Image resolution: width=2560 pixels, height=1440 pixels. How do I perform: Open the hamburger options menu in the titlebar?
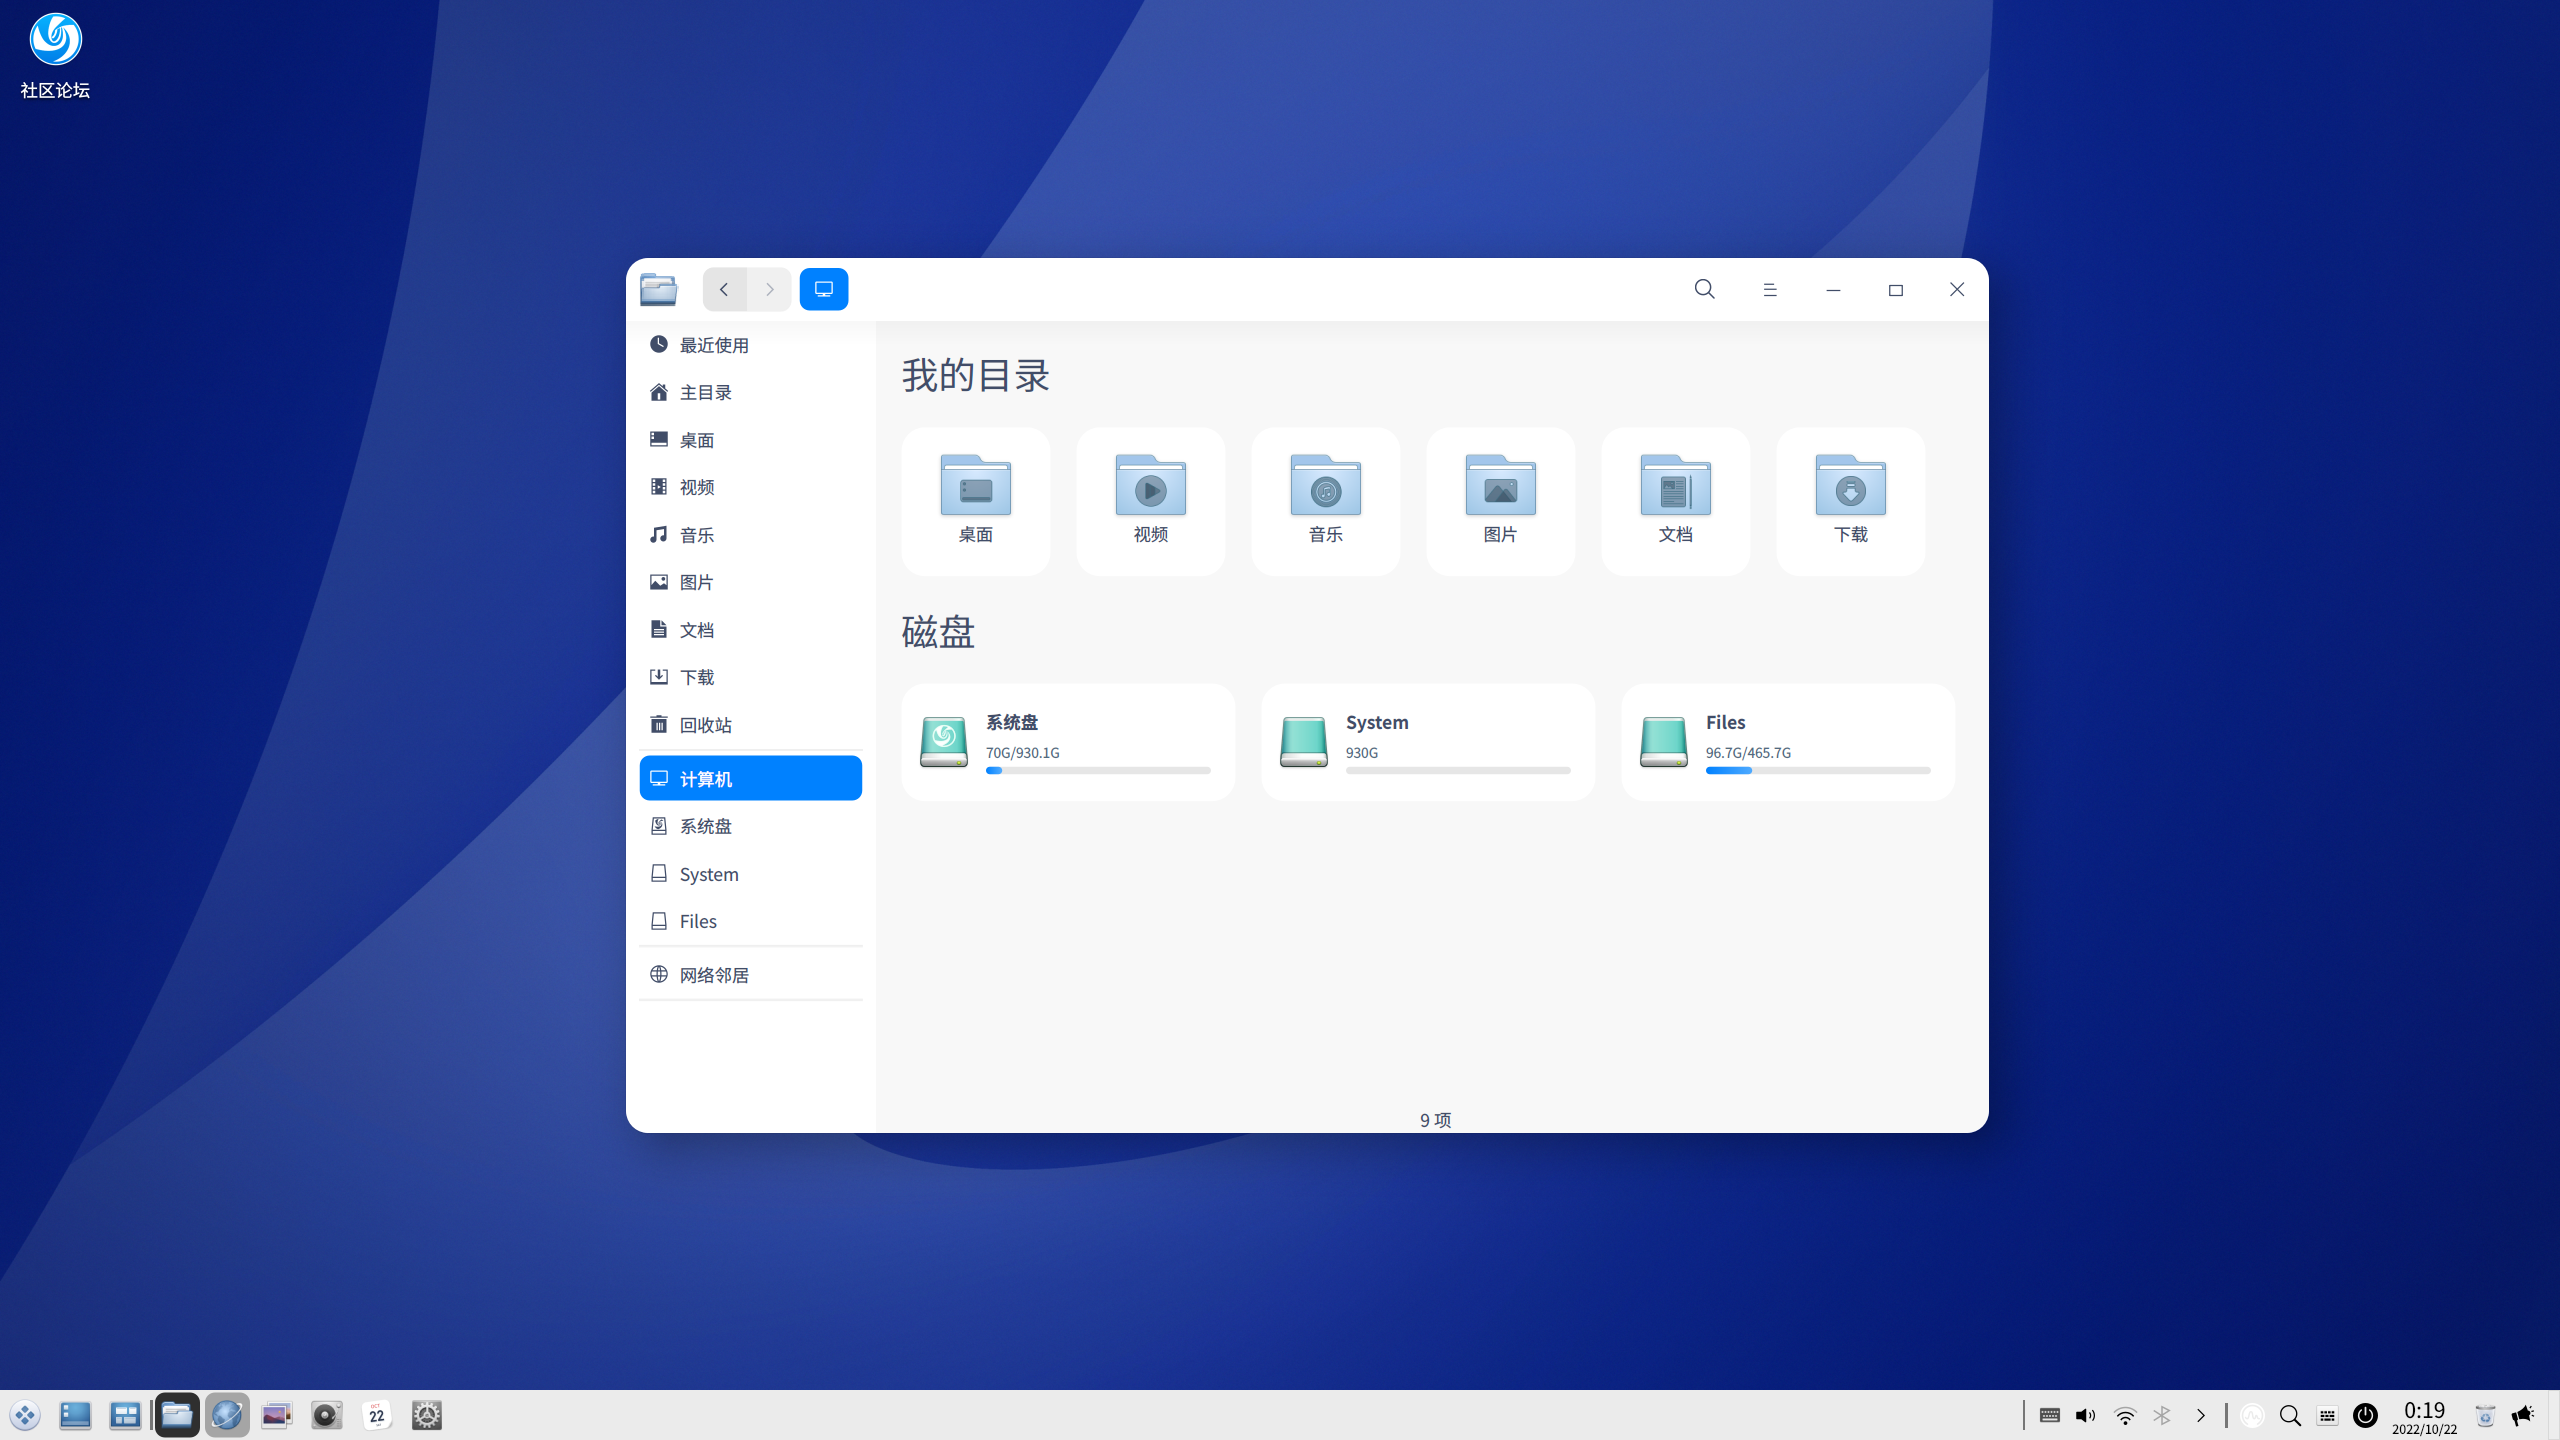(x=1769, y=289)
